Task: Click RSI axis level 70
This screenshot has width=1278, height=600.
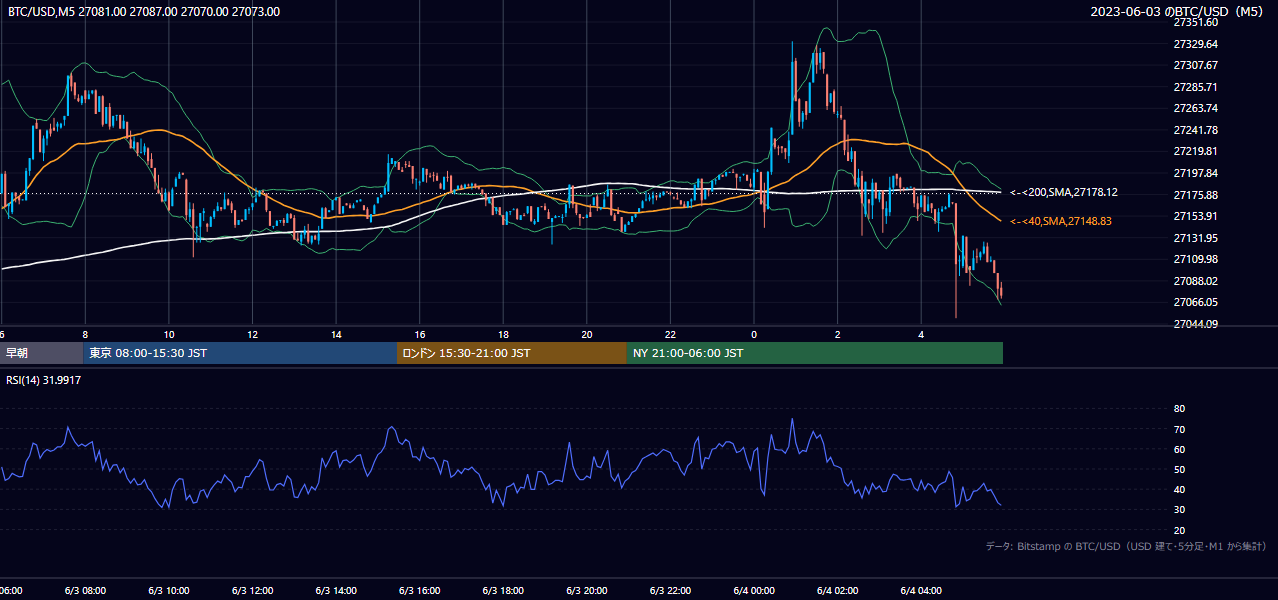Action: (x=1179, y=430)
